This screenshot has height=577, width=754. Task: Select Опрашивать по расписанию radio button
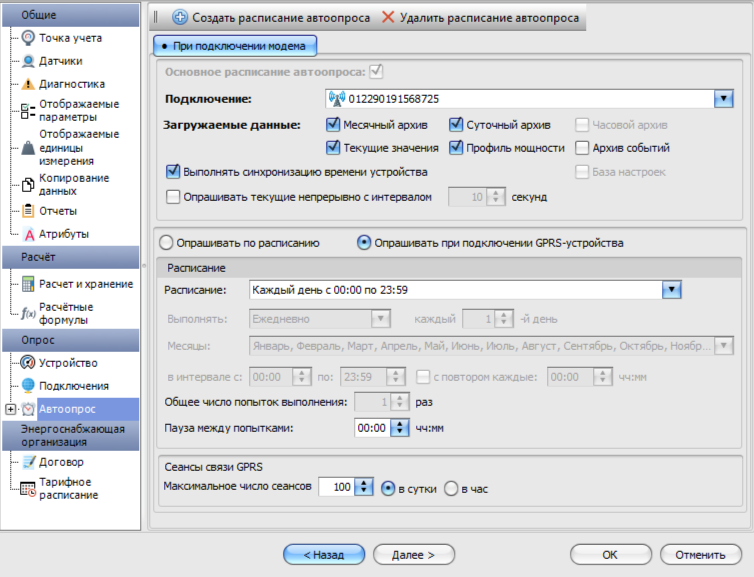(166, 242)
